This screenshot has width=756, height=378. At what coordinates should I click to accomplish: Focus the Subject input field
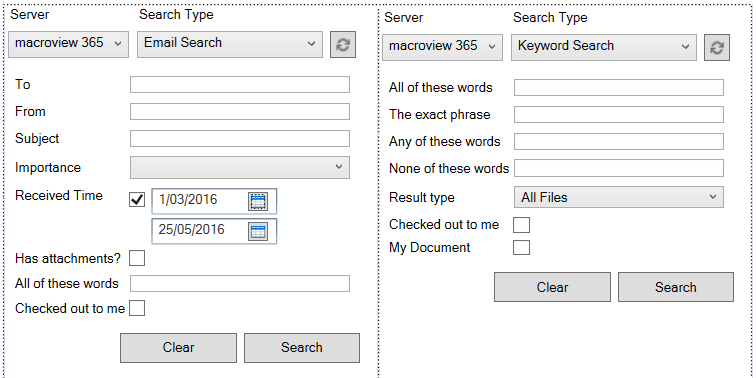(x=240, y=138)
